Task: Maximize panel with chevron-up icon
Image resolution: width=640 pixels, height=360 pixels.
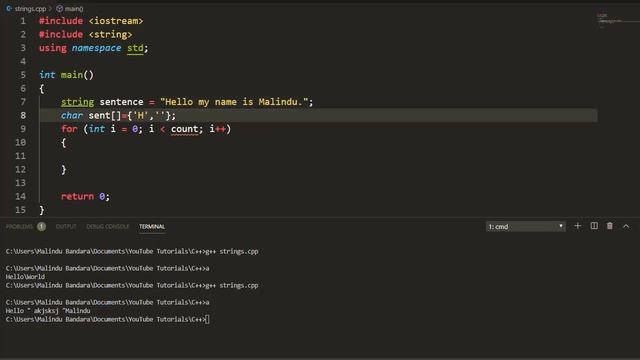Action: click(626, 226)
